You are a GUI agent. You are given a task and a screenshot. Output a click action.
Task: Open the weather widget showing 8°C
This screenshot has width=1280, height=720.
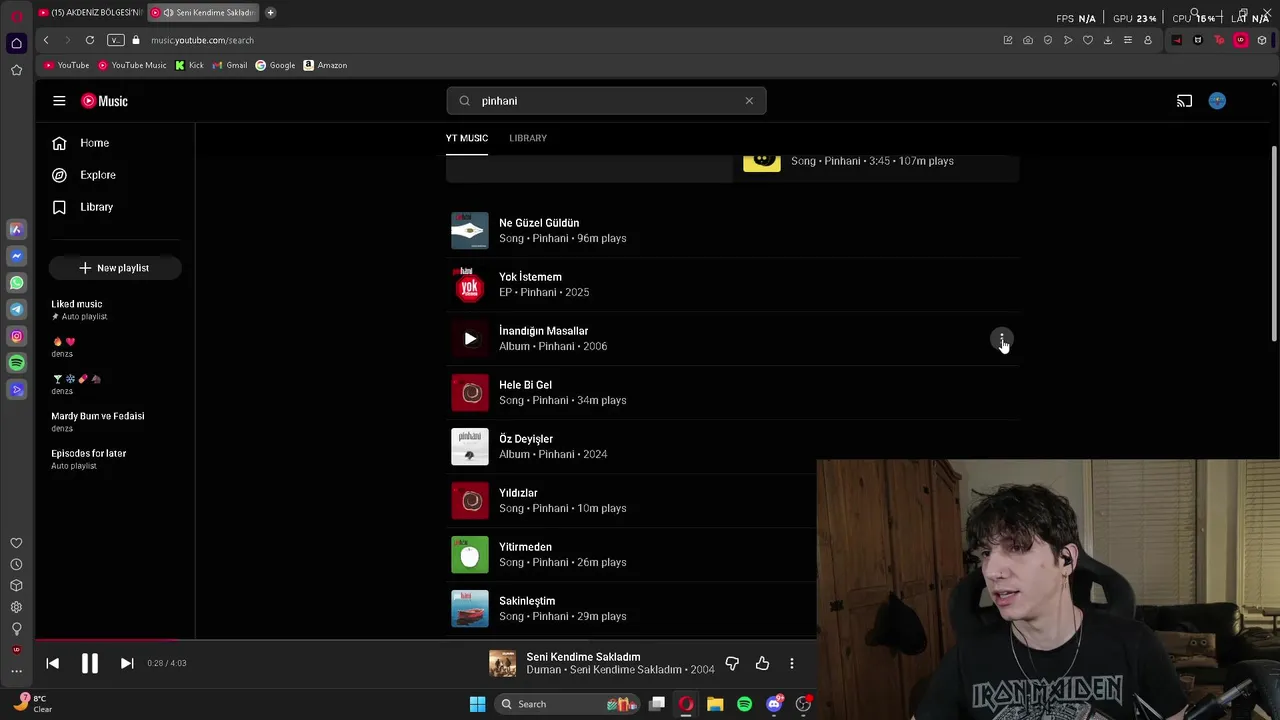32,703
